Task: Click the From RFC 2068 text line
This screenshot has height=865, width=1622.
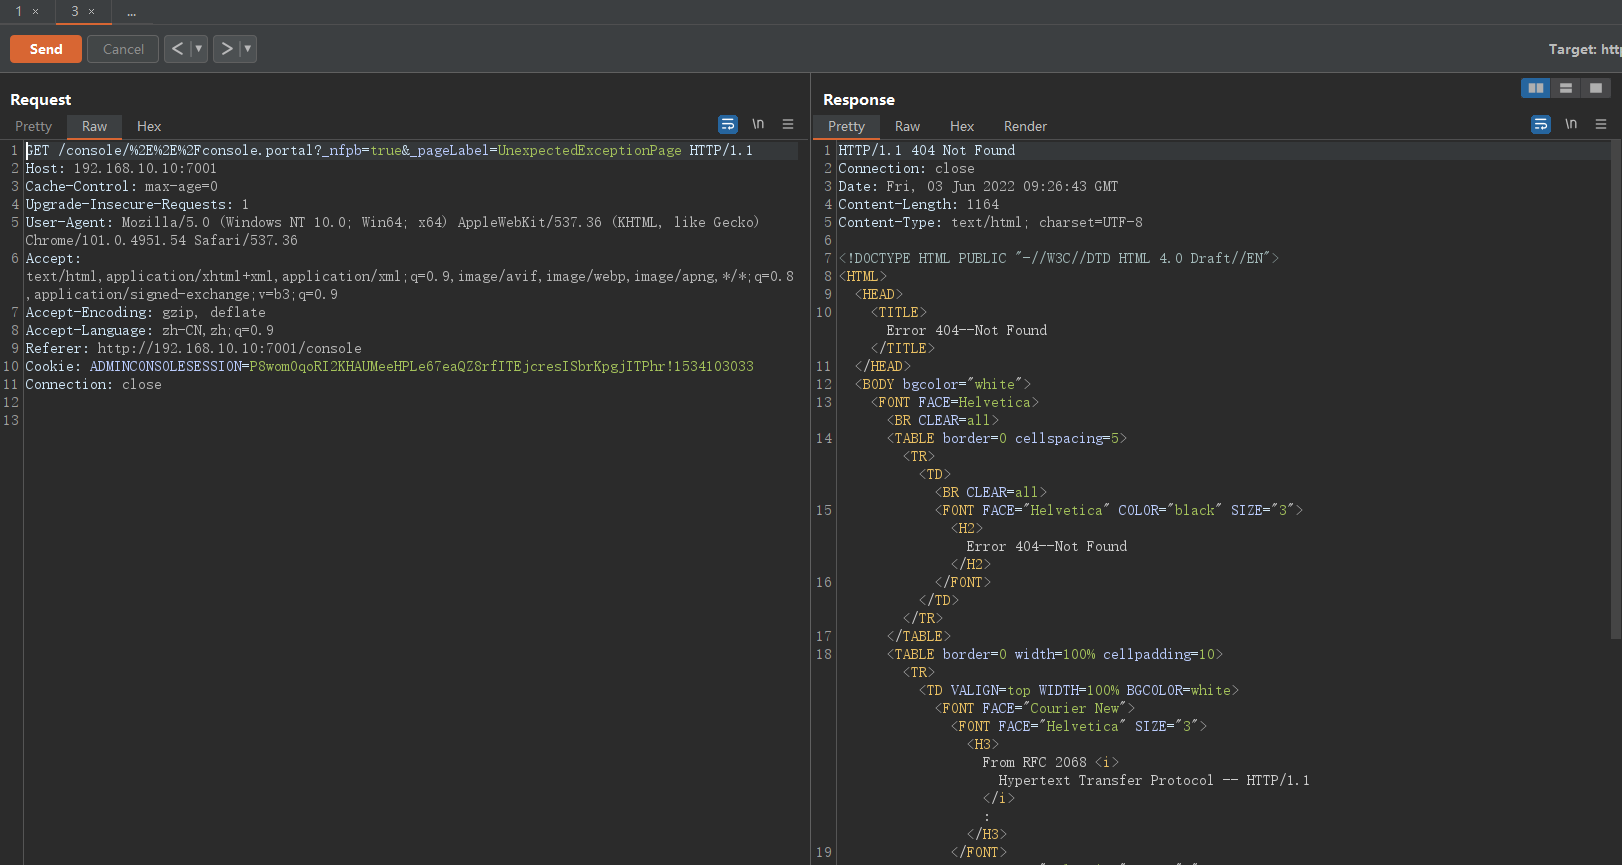Action: tap(1050, 762)
